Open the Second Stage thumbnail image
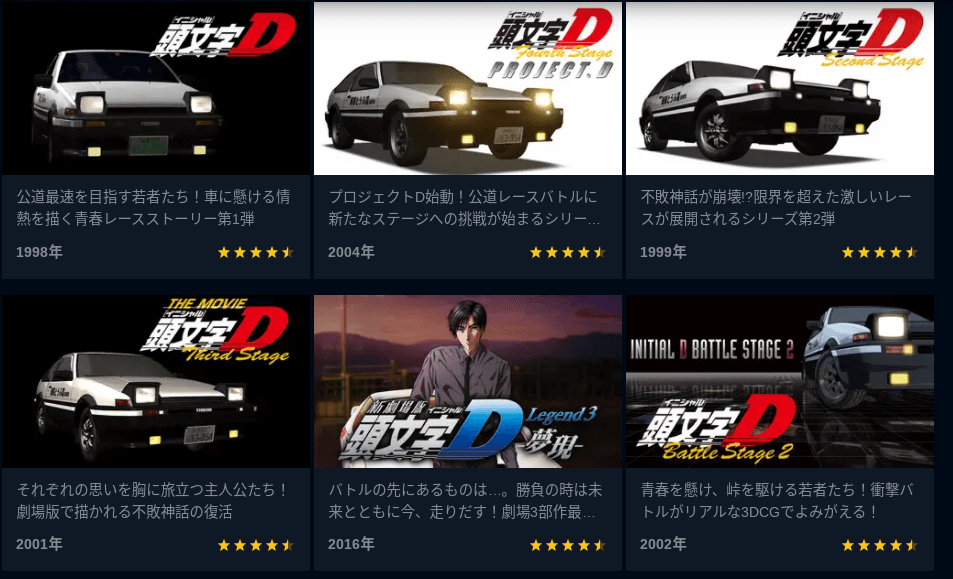The width and height of the screenshot is (953, 579). [780, 88]
